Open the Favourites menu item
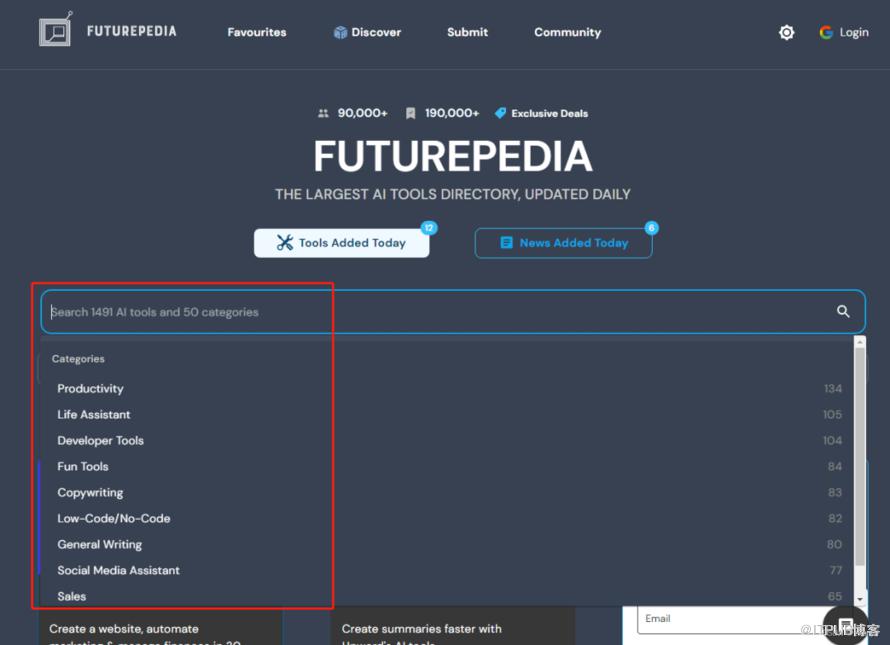This screenshot has height=645, width=890. pos(256,32)
